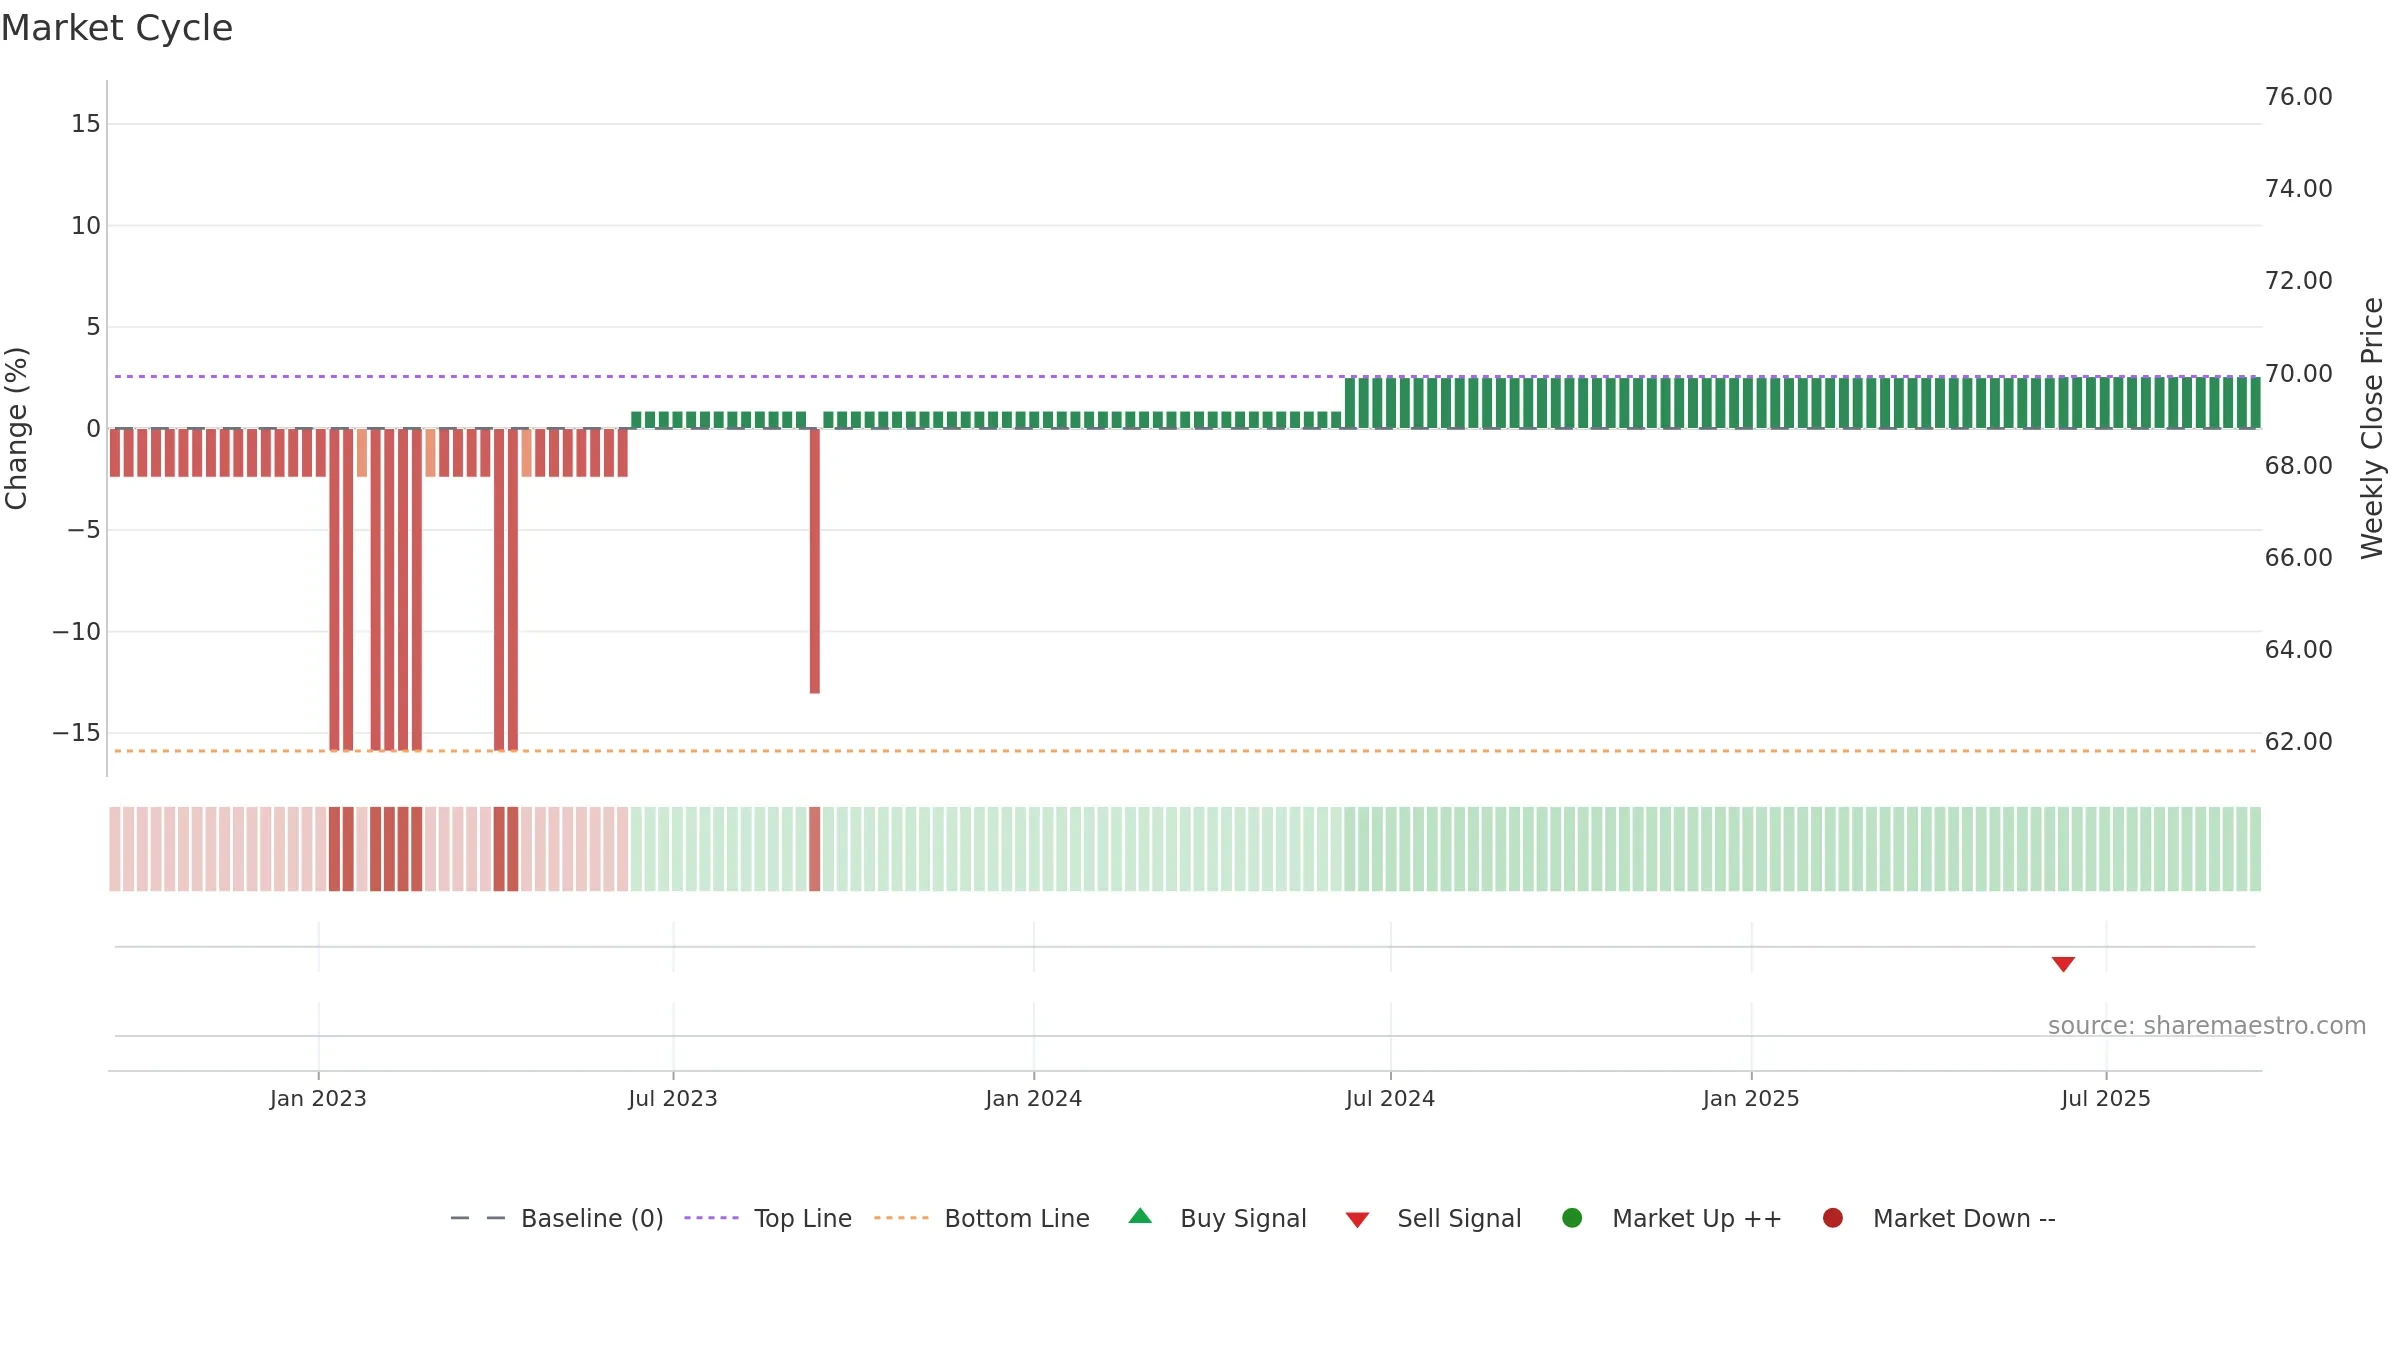
Task: Click the Jul 2024 axis label
Action: pyautogui.click(x=1390, y=1099)
